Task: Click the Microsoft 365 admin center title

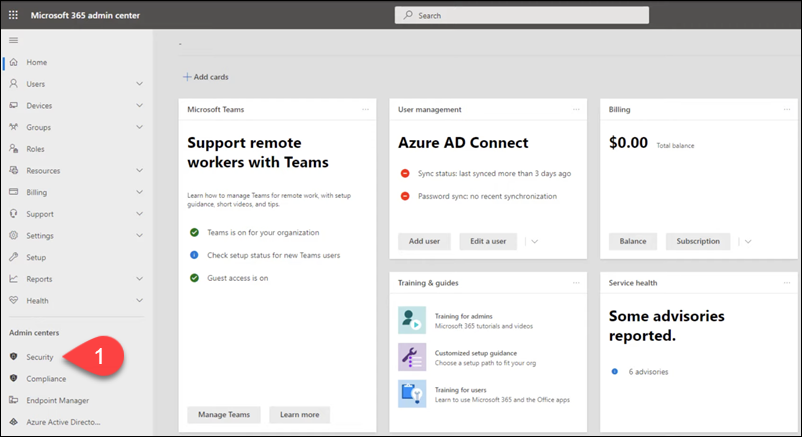Action: click(85, 15)
